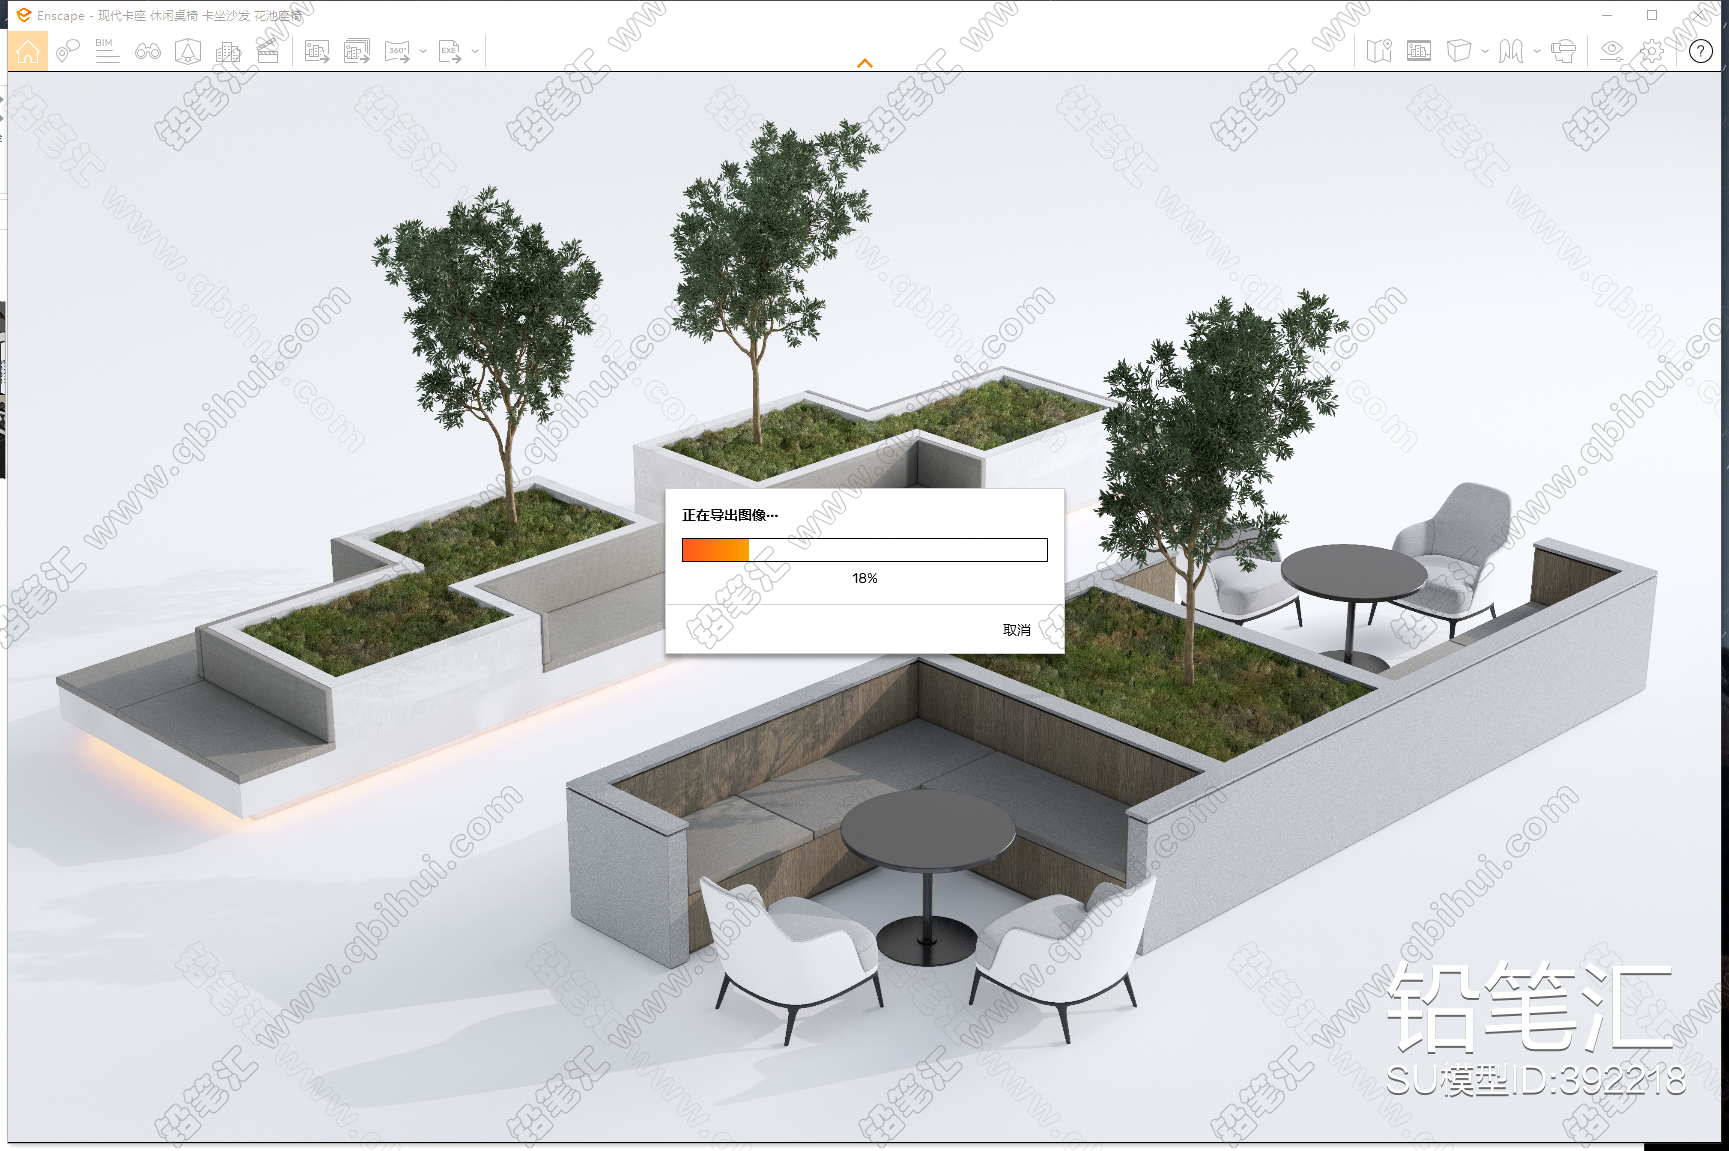The width and height of the screenshot is (1729, 1151).
Task: Maximize the Enscape window
Action: [1652, 15]
